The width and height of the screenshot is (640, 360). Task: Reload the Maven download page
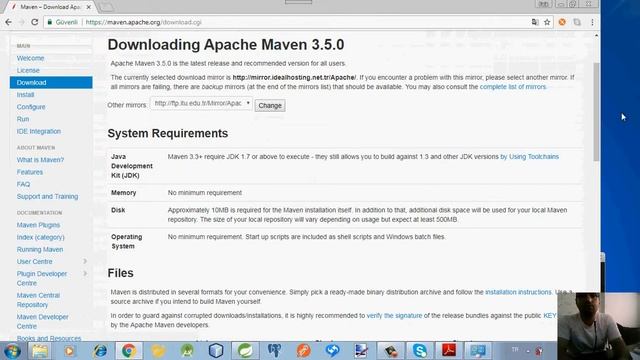pyautogui.click(x=35, y=22)
